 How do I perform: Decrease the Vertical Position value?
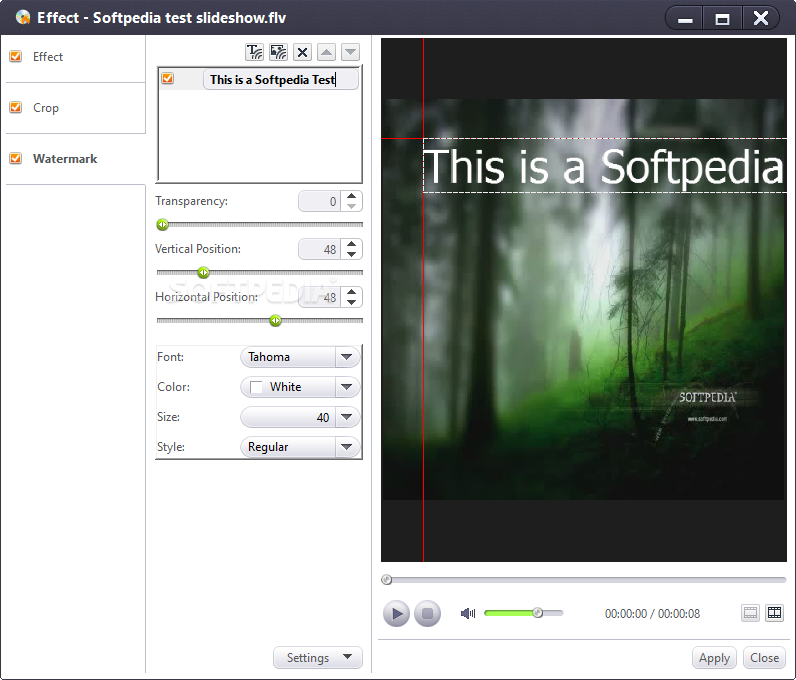click(351, 254)
